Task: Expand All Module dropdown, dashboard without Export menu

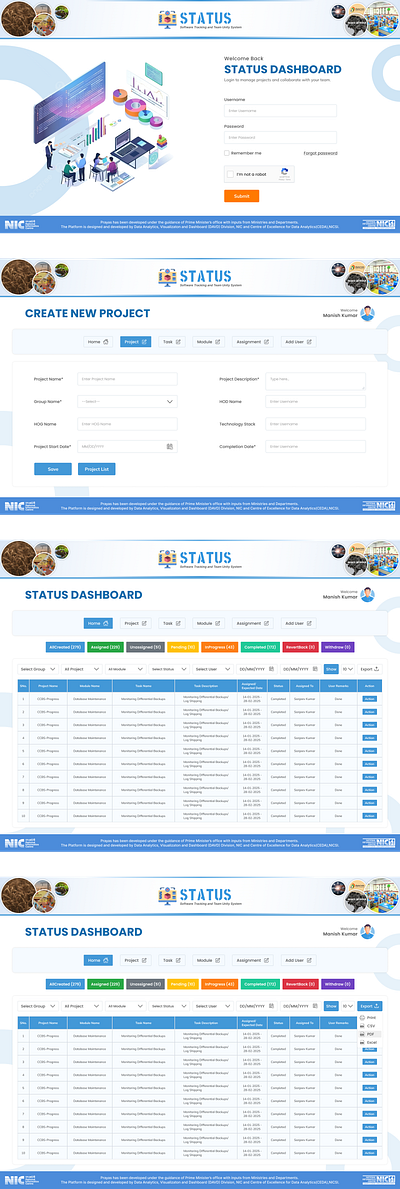Action: 124,669
